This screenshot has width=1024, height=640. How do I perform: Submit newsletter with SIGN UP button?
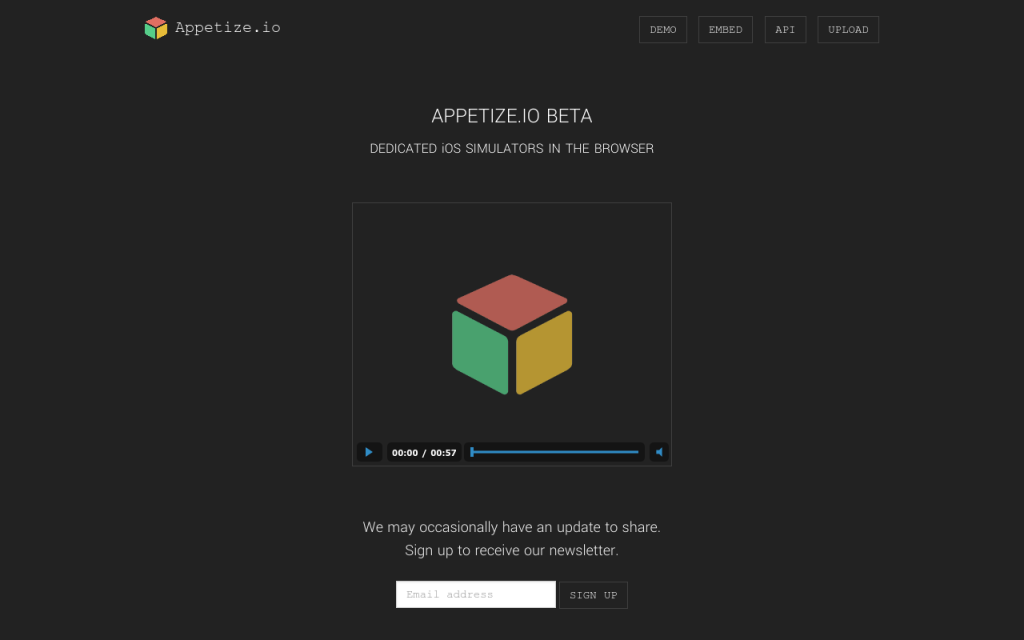593,595
